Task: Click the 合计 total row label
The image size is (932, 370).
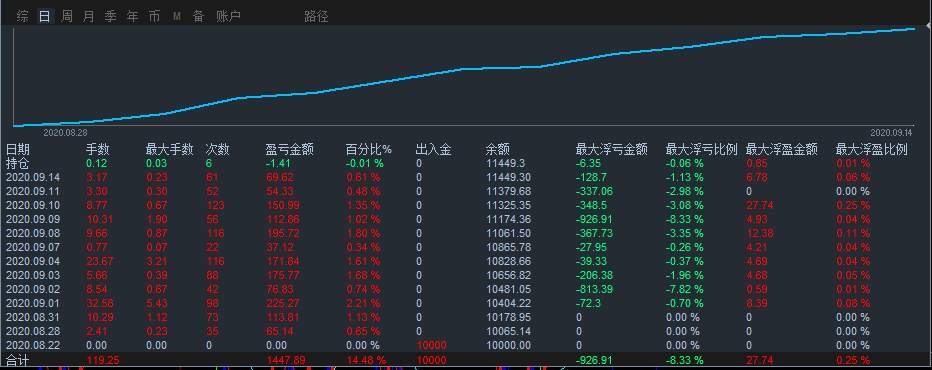Action: tap(18, 360)
